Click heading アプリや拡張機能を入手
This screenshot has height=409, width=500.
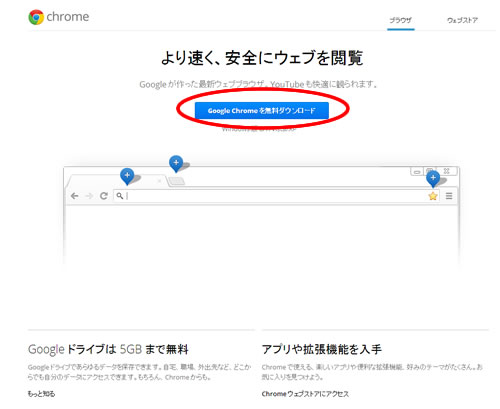322,349
